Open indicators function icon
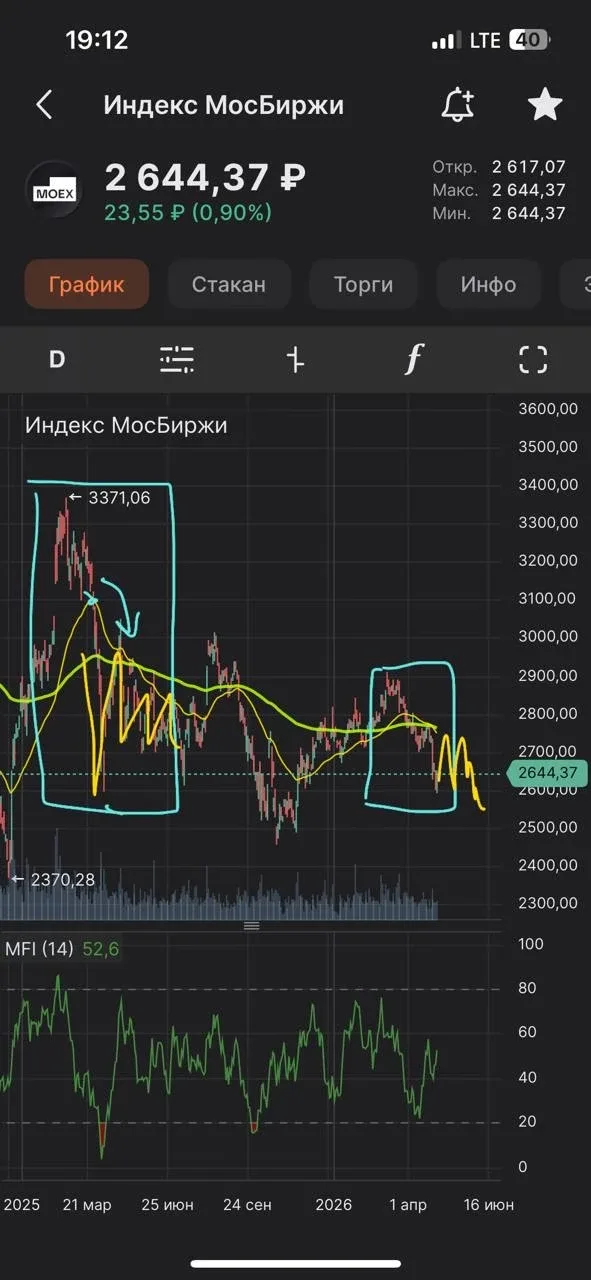The image size is (591, 1280). [413, 359]
